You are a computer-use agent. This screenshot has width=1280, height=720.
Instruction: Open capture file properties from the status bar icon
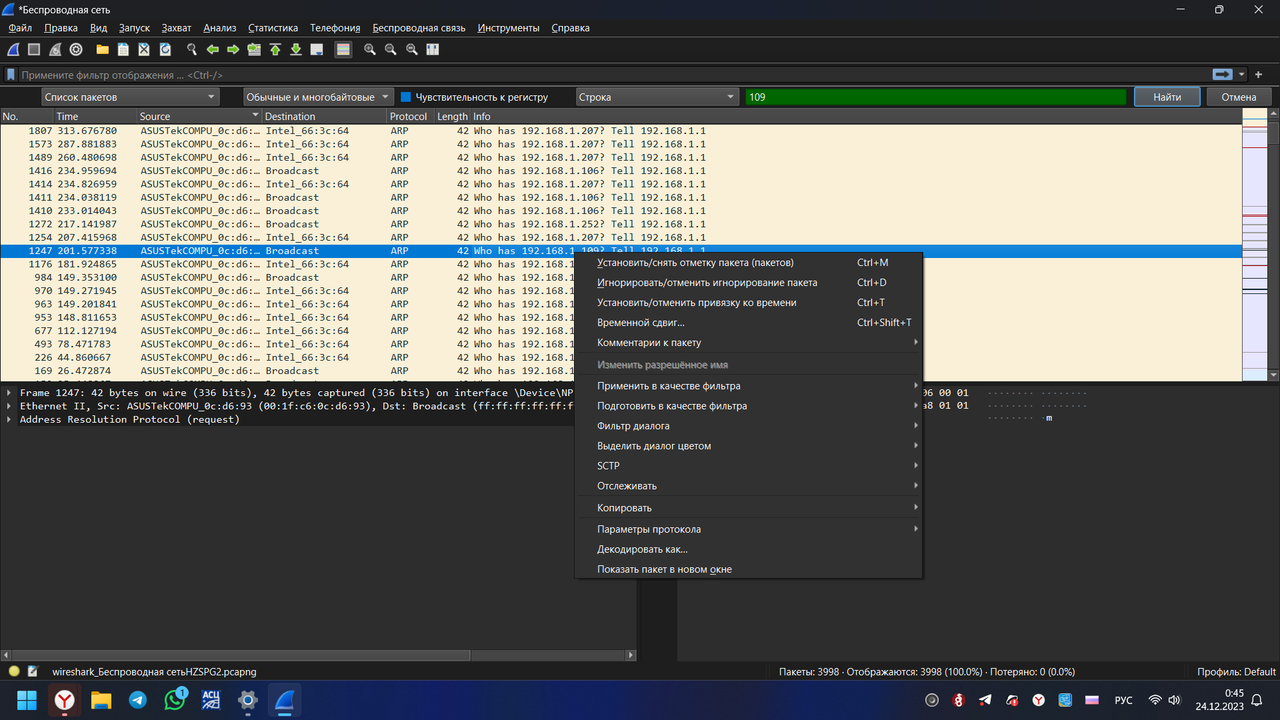(33, 671)
